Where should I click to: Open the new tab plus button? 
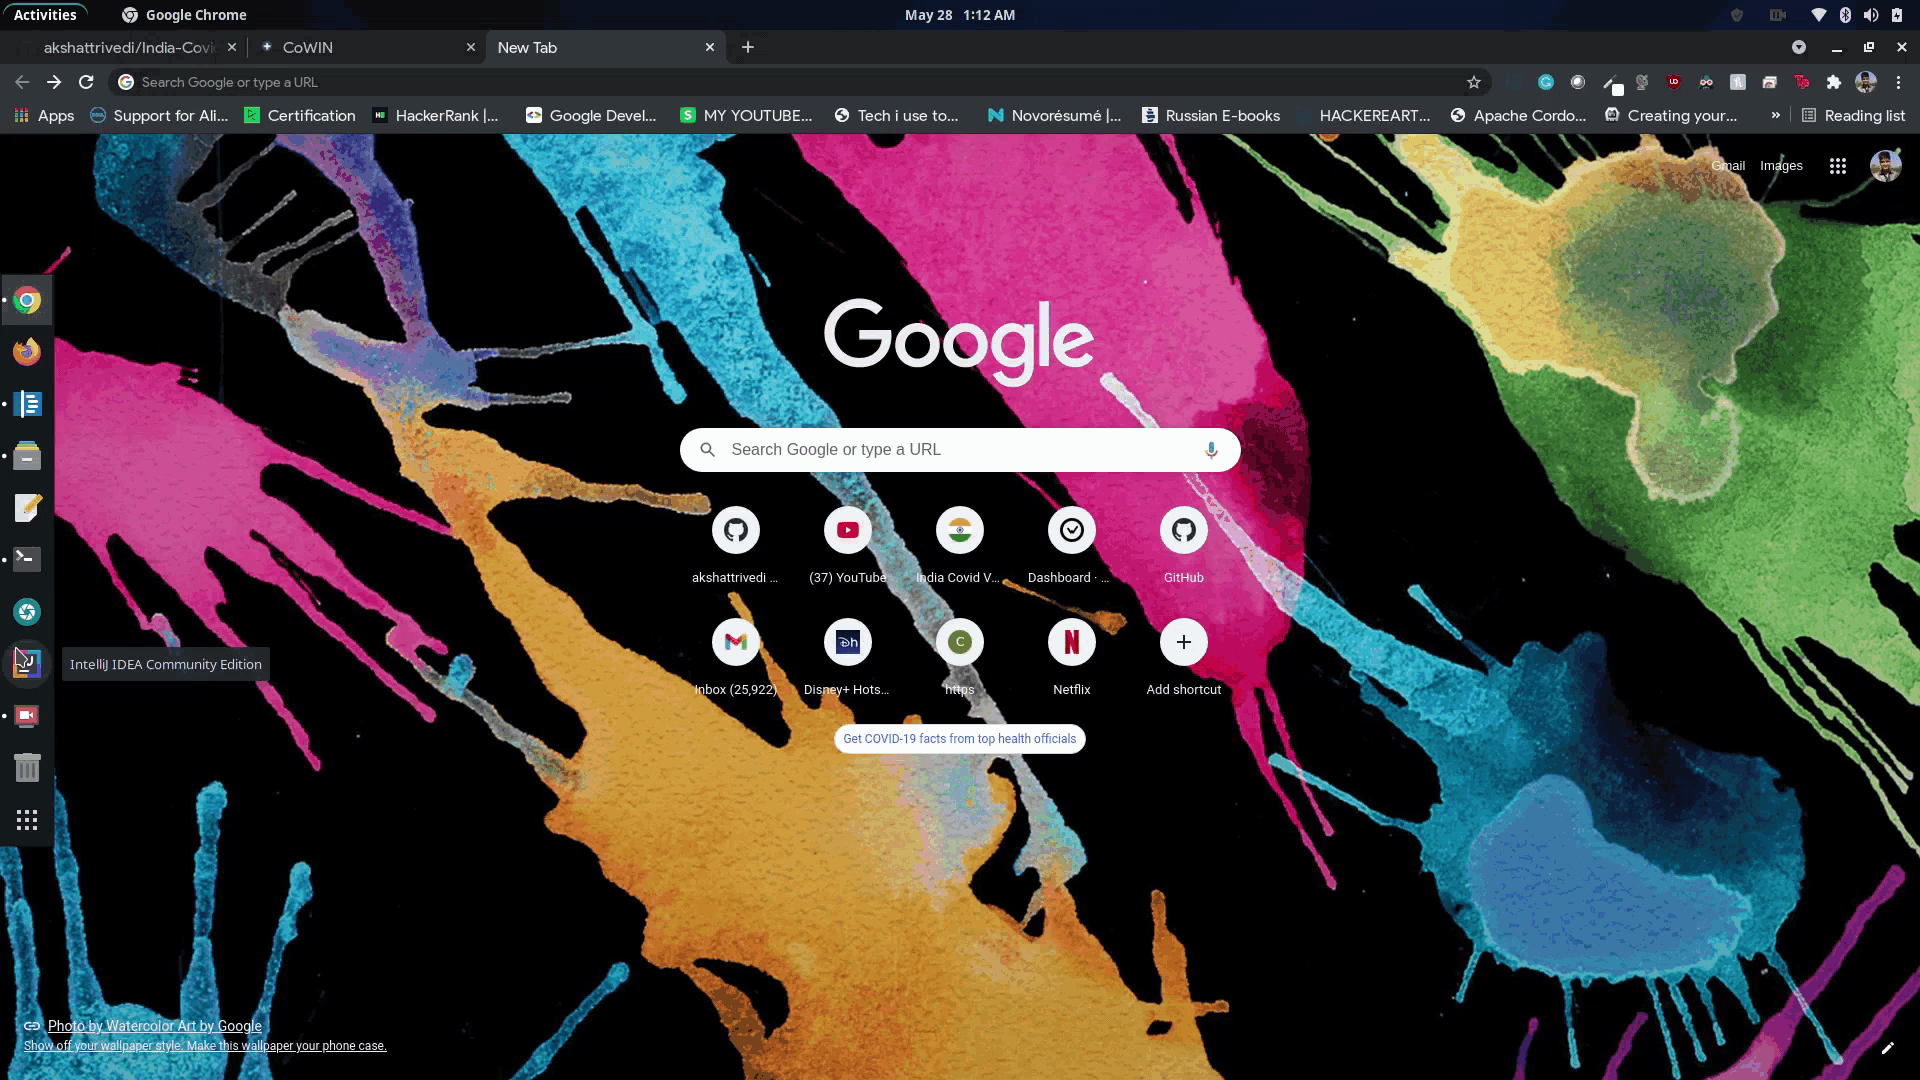747,47
